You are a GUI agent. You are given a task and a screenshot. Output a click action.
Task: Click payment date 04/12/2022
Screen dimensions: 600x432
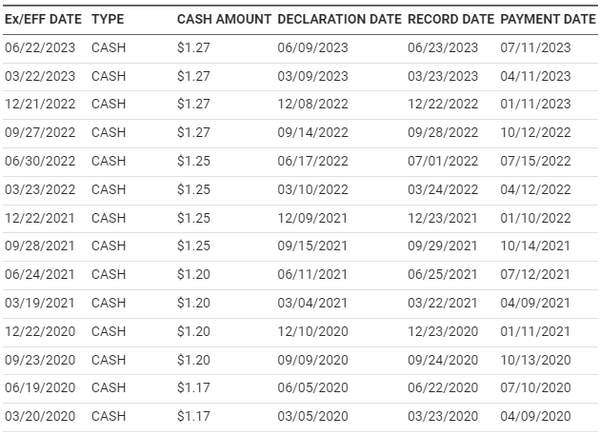point(535,189)
